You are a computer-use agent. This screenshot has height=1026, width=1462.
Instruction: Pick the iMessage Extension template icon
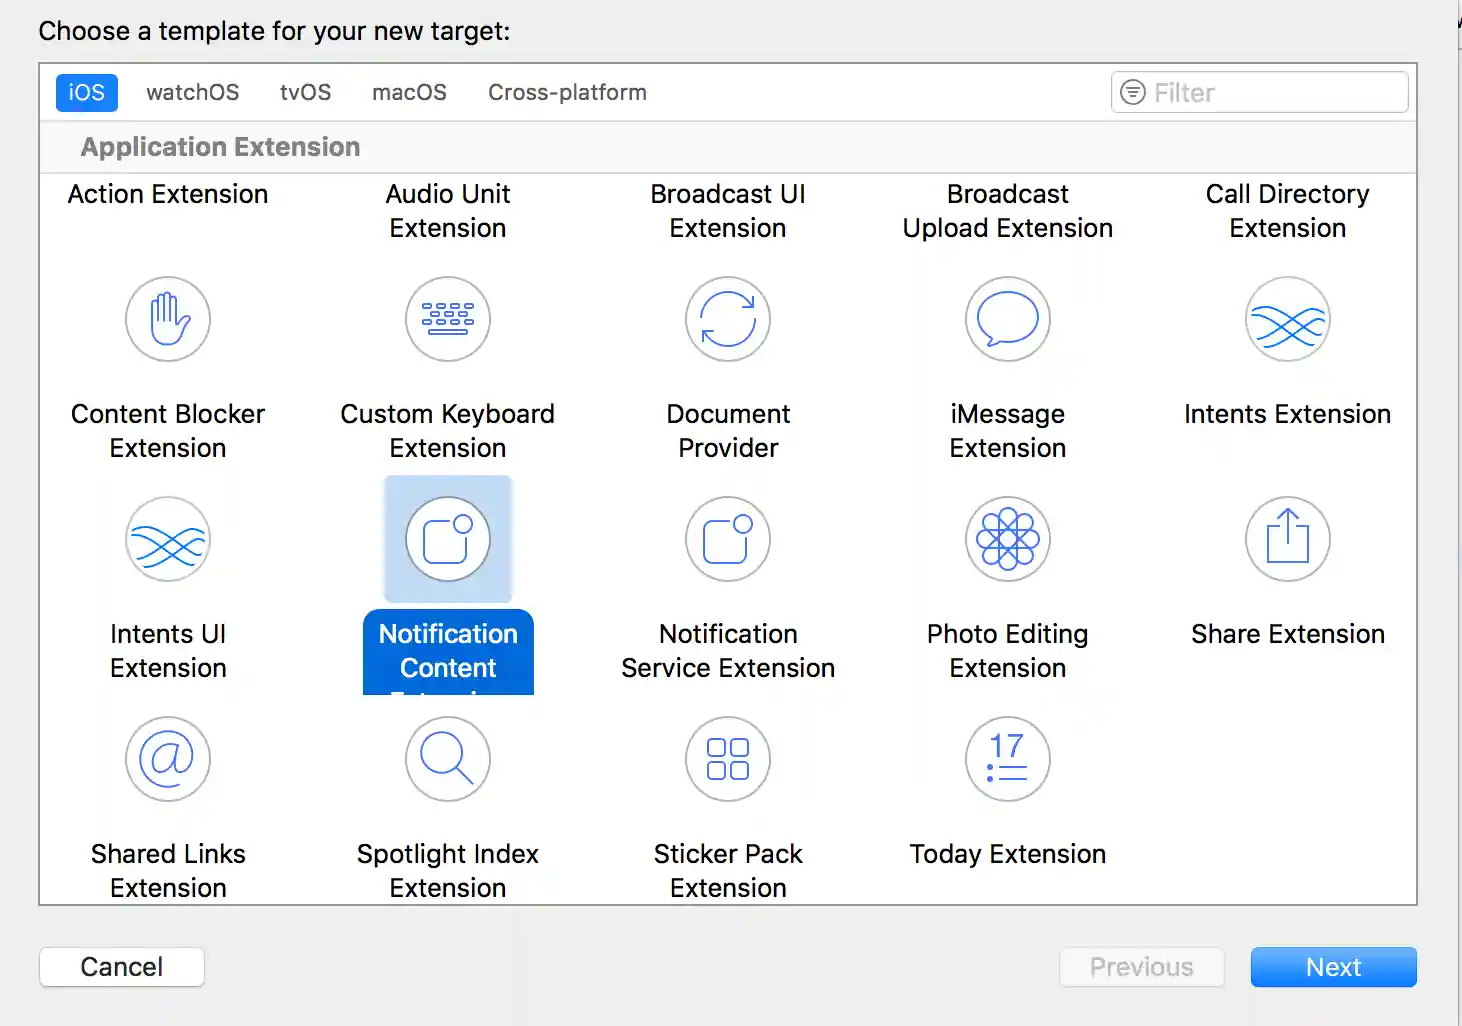click(x=1007, y=320)
